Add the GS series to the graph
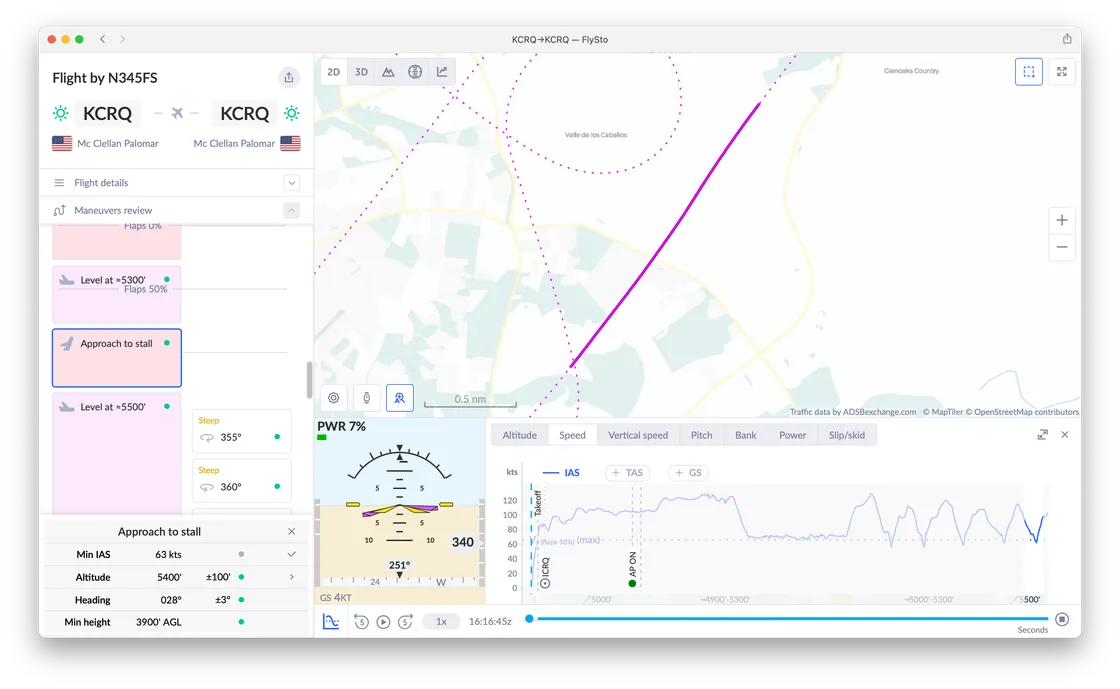The image size is (1120, 689). point(688,473)
